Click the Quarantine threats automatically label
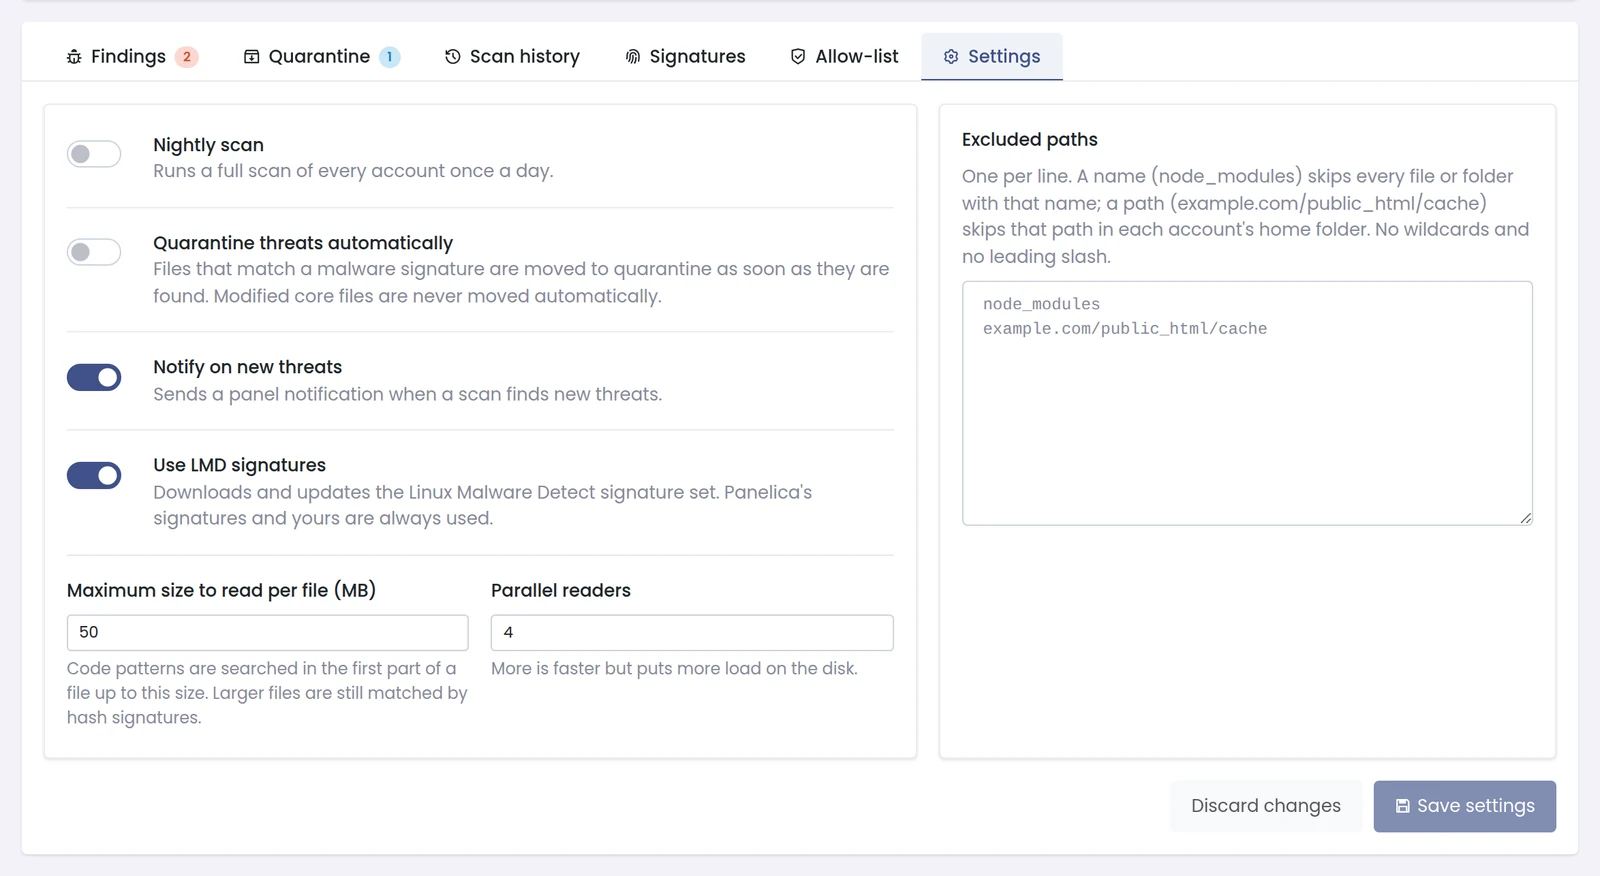 click(x=303, y=243)
